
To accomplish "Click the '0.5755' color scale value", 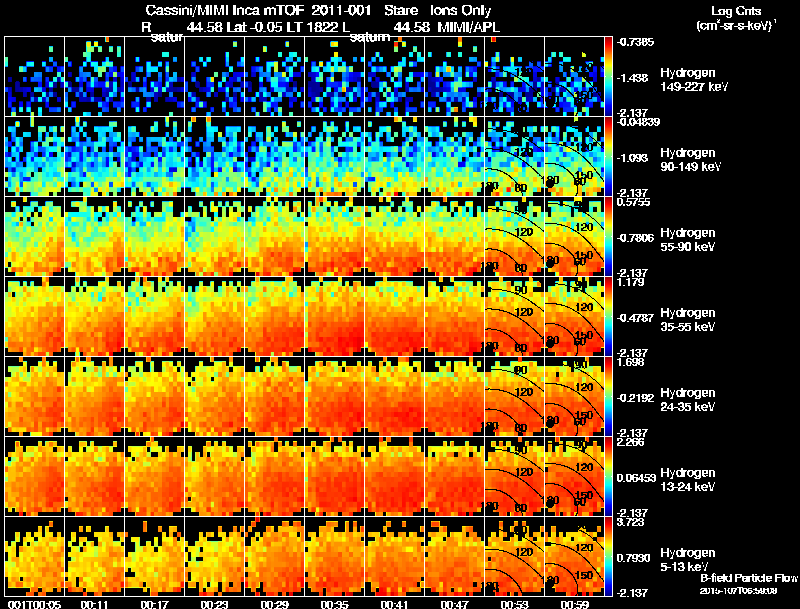I will pyautogui.click(x=633, y=202).
